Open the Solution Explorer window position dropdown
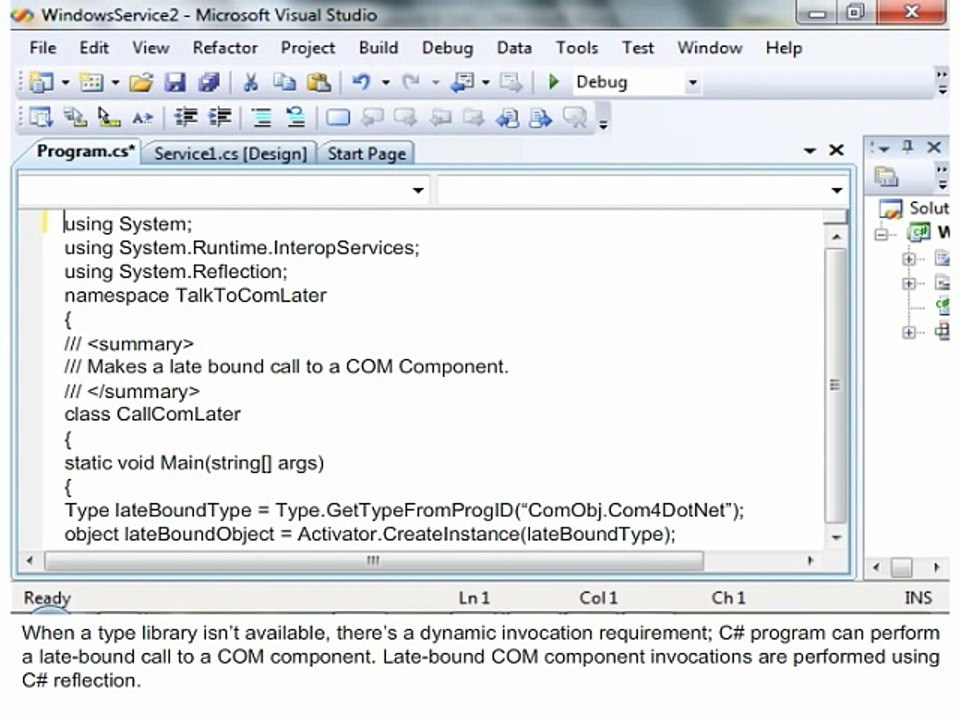Image resolution: width=960 pixels, height=720 pixels. coord(883,148)
